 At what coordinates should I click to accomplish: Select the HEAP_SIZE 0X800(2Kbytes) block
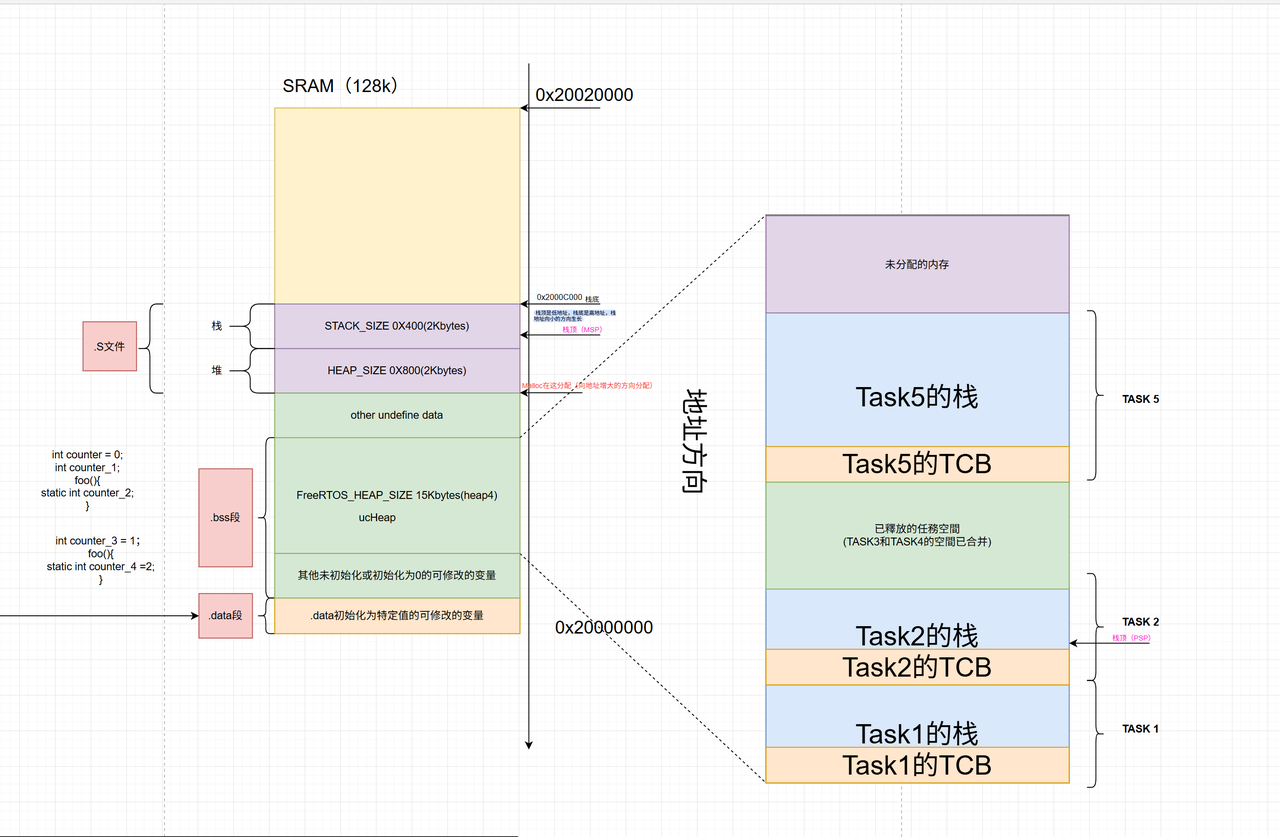pos(396,370)
